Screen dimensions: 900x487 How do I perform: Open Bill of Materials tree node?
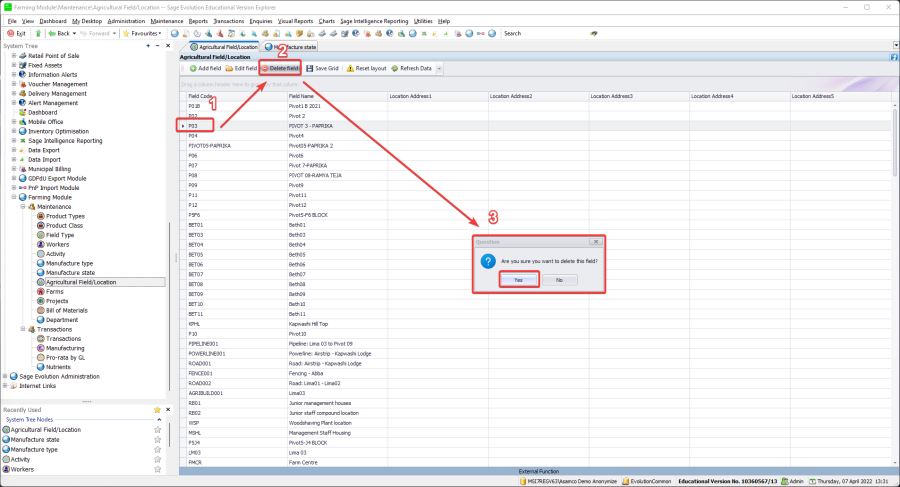[69, 310]
